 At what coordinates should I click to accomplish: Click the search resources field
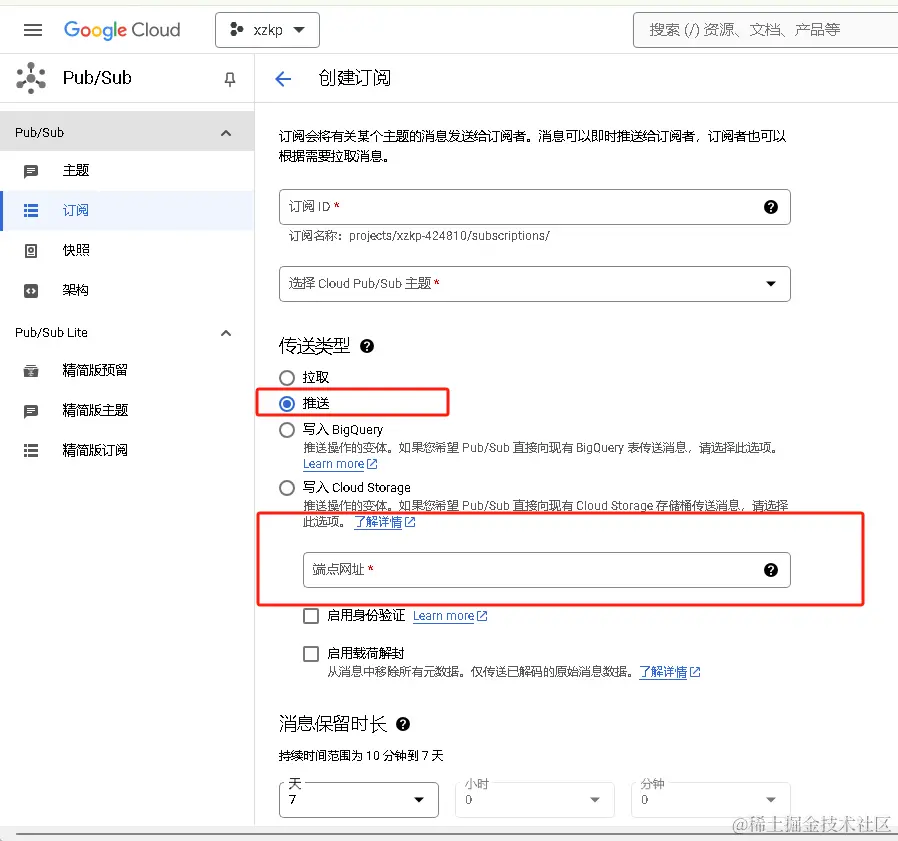tap(765, 30)
